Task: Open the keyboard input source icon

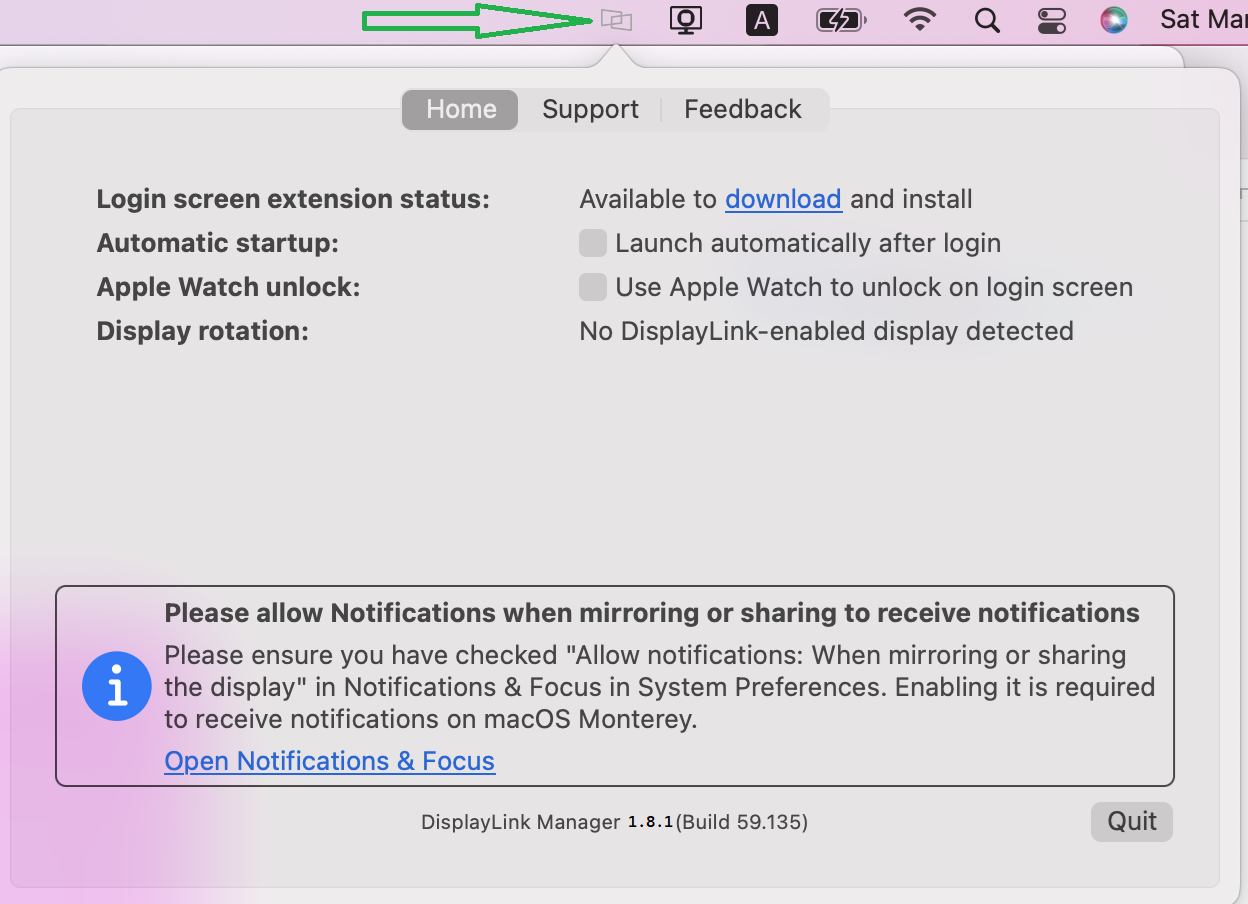Action: 761,19
